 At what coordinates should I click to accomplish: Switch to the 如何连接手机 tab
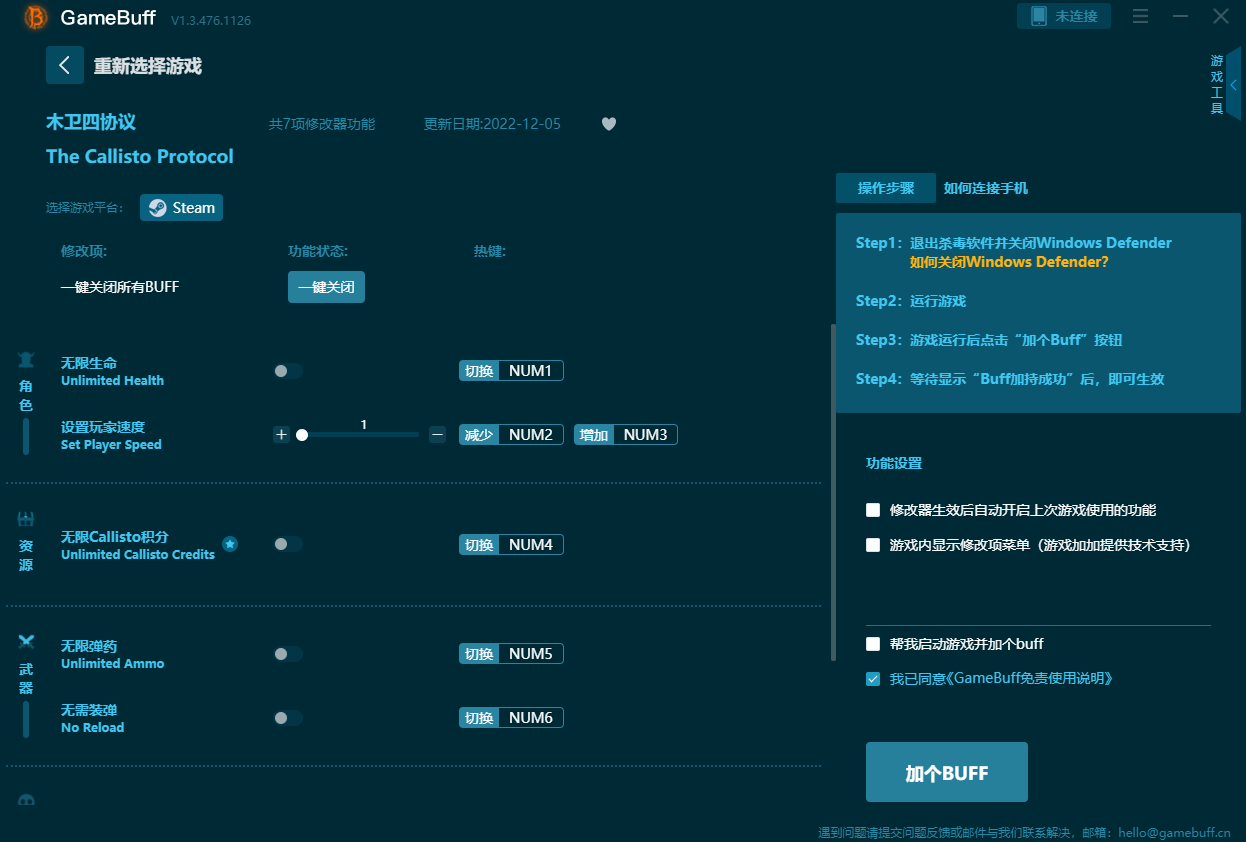(x=986, y=188)
